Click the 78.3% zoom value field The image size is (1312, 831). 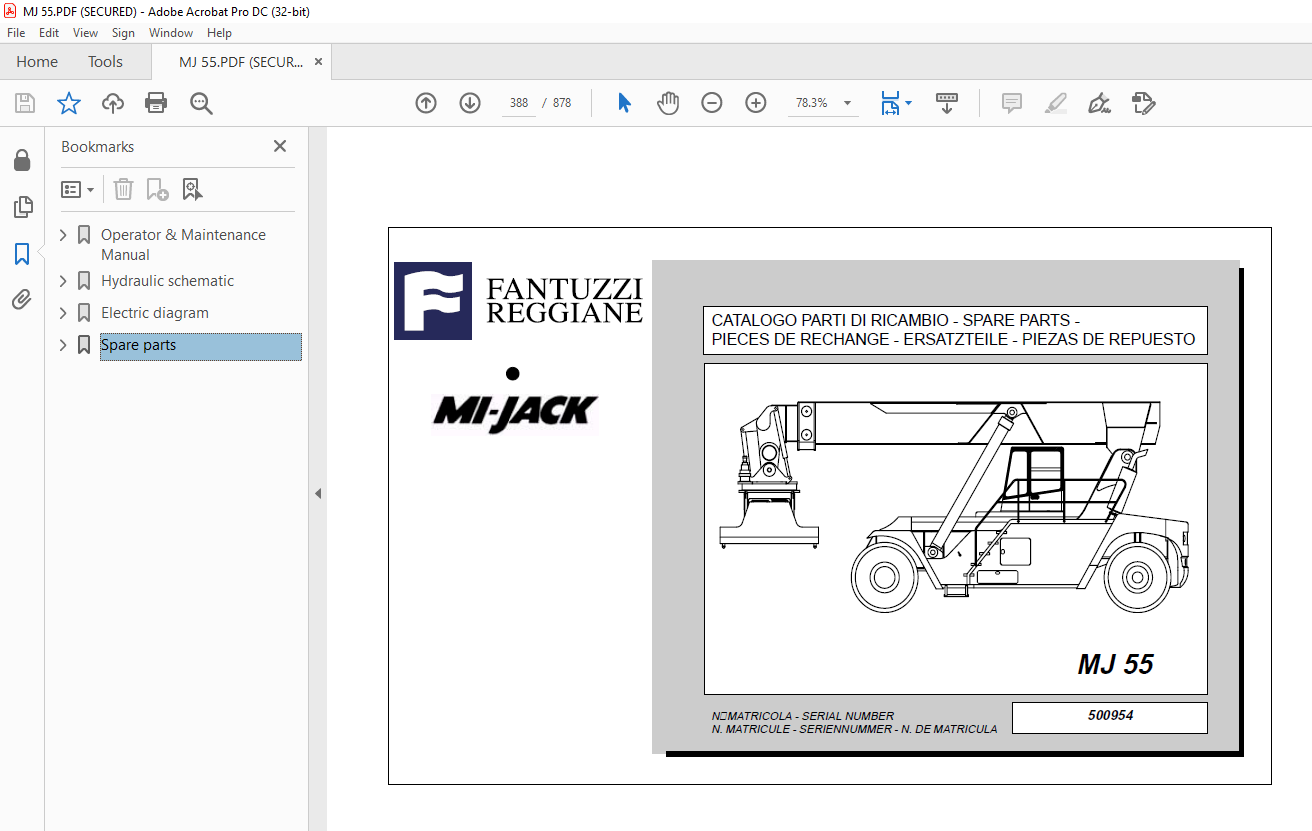812,103
